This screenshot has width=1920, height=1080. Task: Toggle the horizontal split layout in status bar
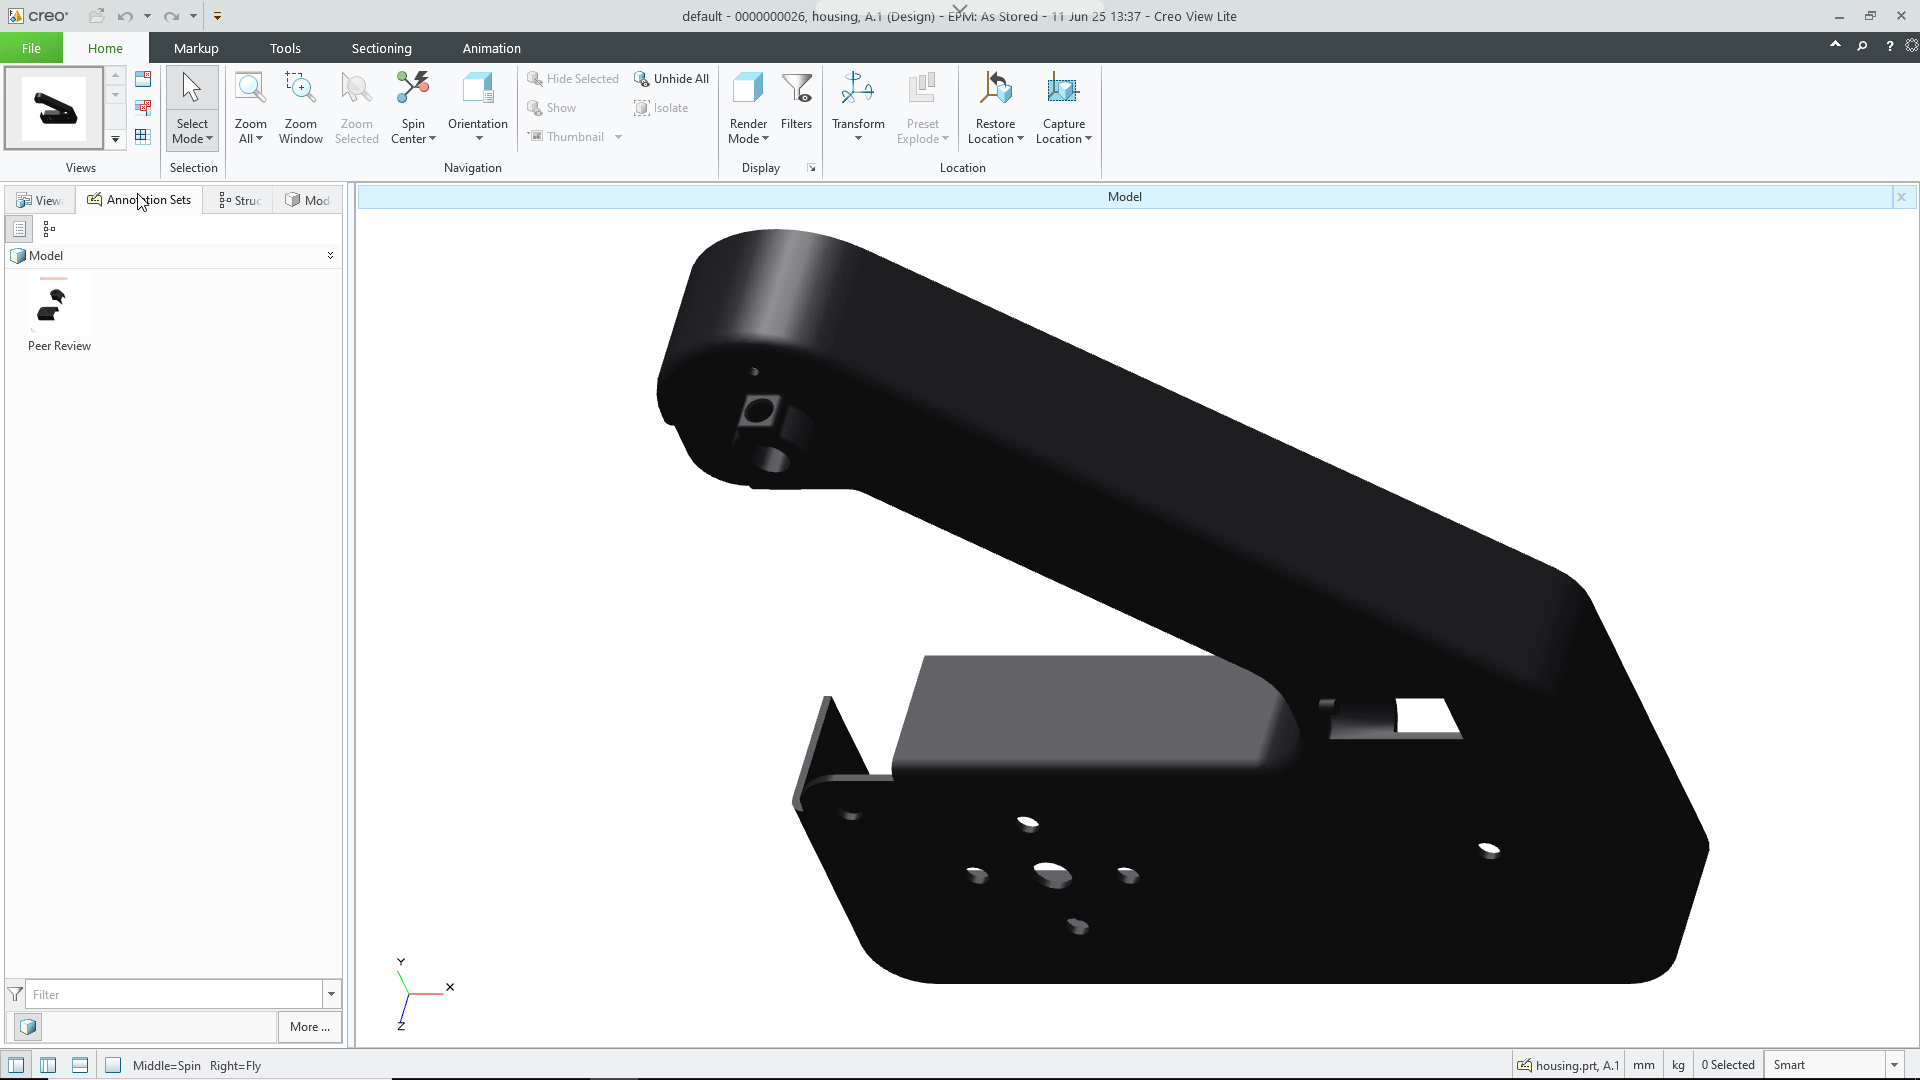pos(80,1065)
